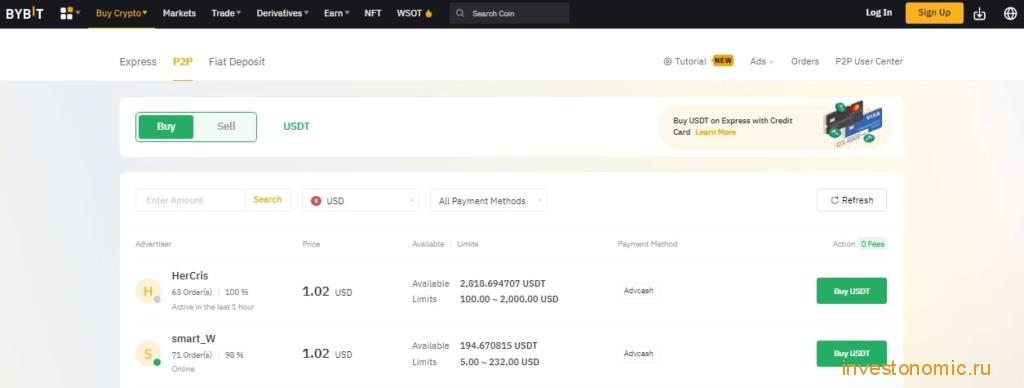The height and width of the screenshot is (388, 1024).
Task: Click the 5.00 ~ 232.00 USD limits
Action: click(x=500, y=362)
